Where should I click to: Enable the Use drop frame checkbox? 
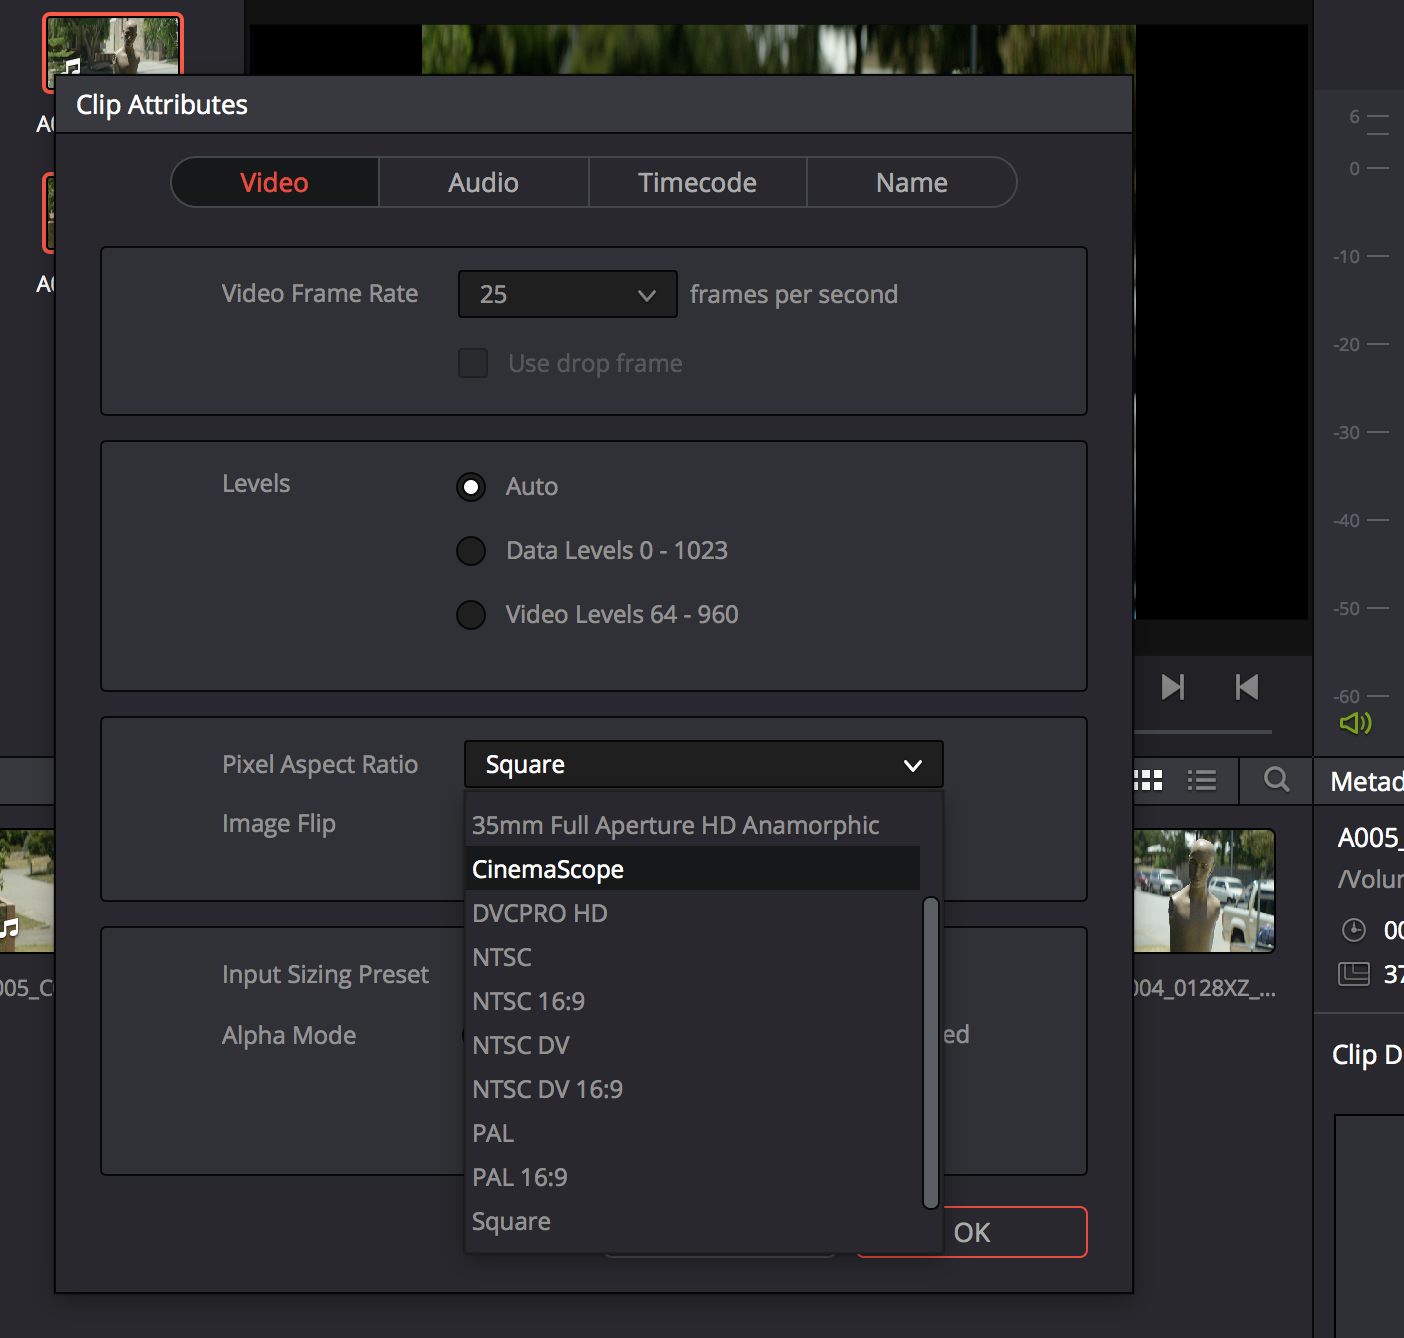click(473, 363)
